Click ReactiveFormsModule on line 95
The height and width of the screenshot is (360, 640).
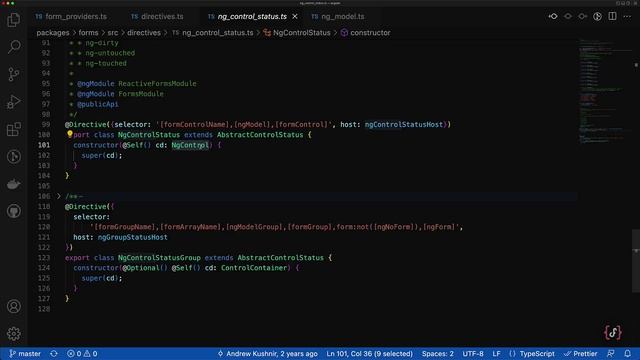pos(157,84)
